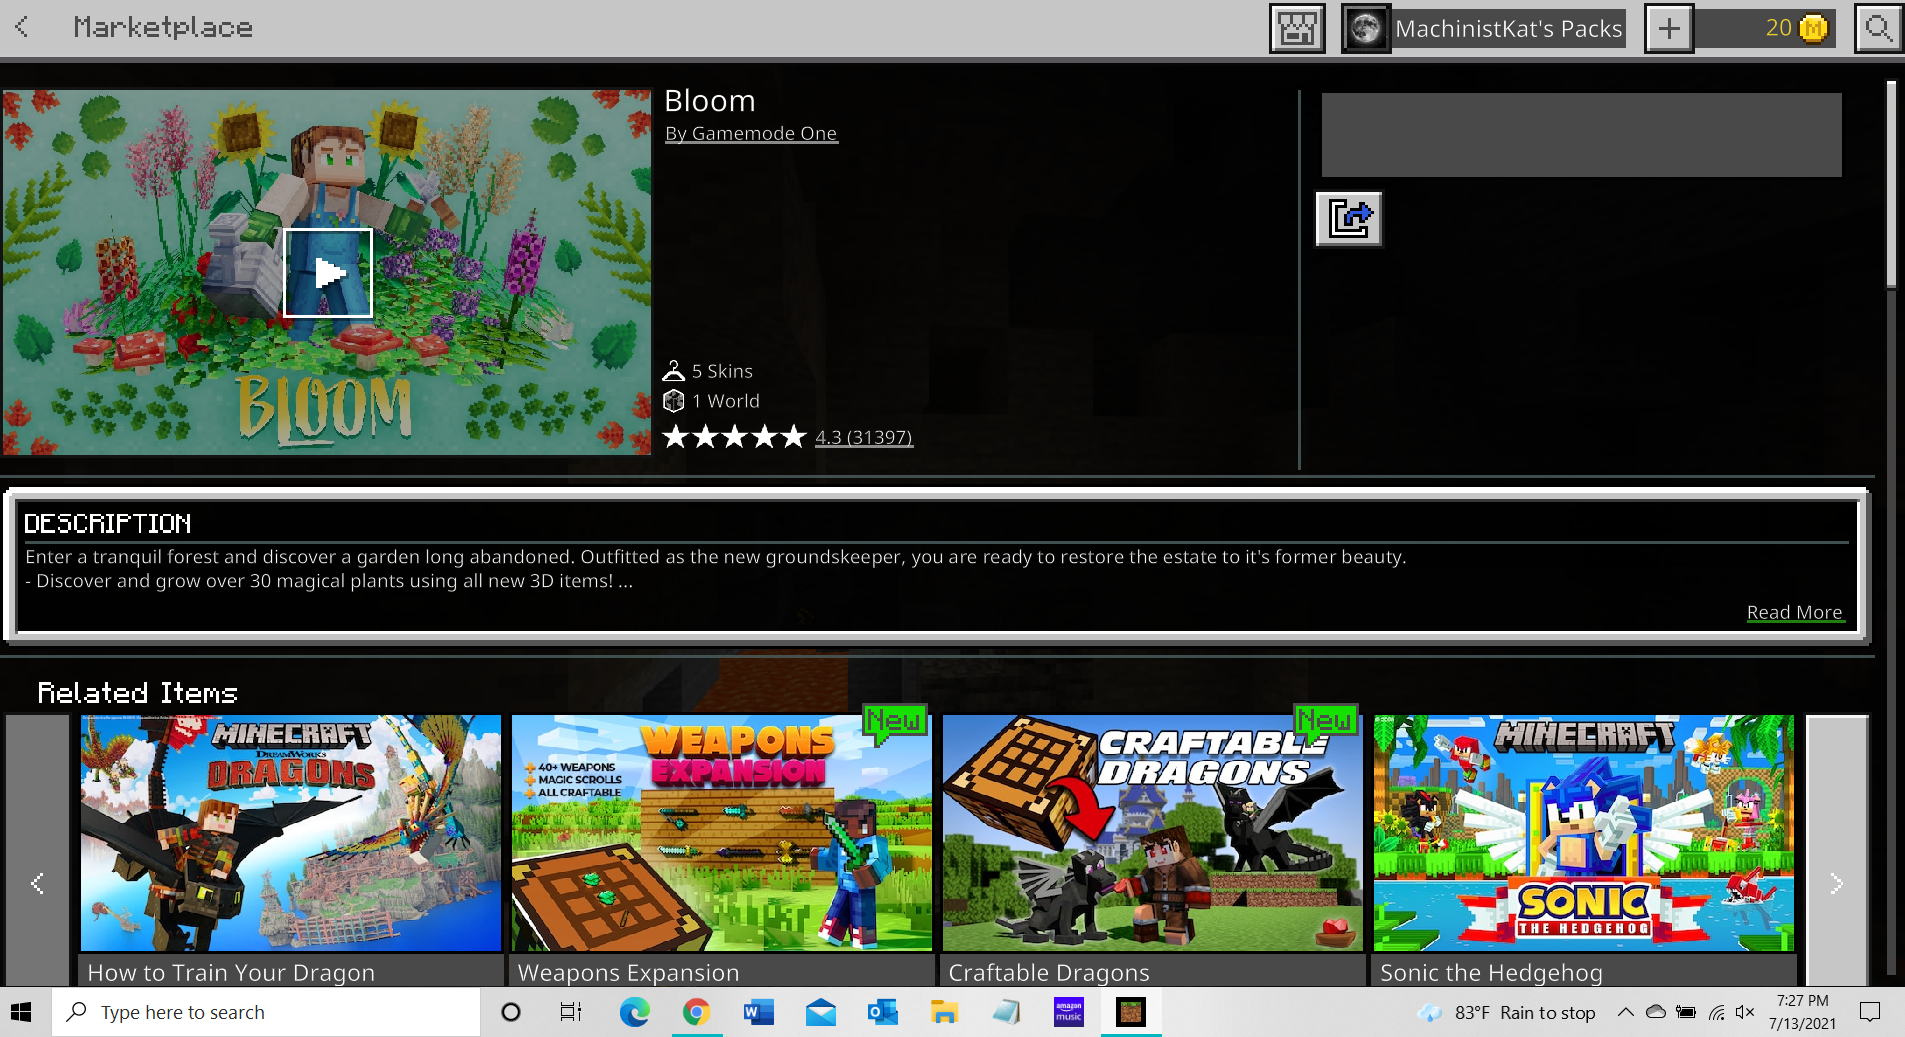Open the clock showing 7:27 PM

(x=1803, y=1012)
